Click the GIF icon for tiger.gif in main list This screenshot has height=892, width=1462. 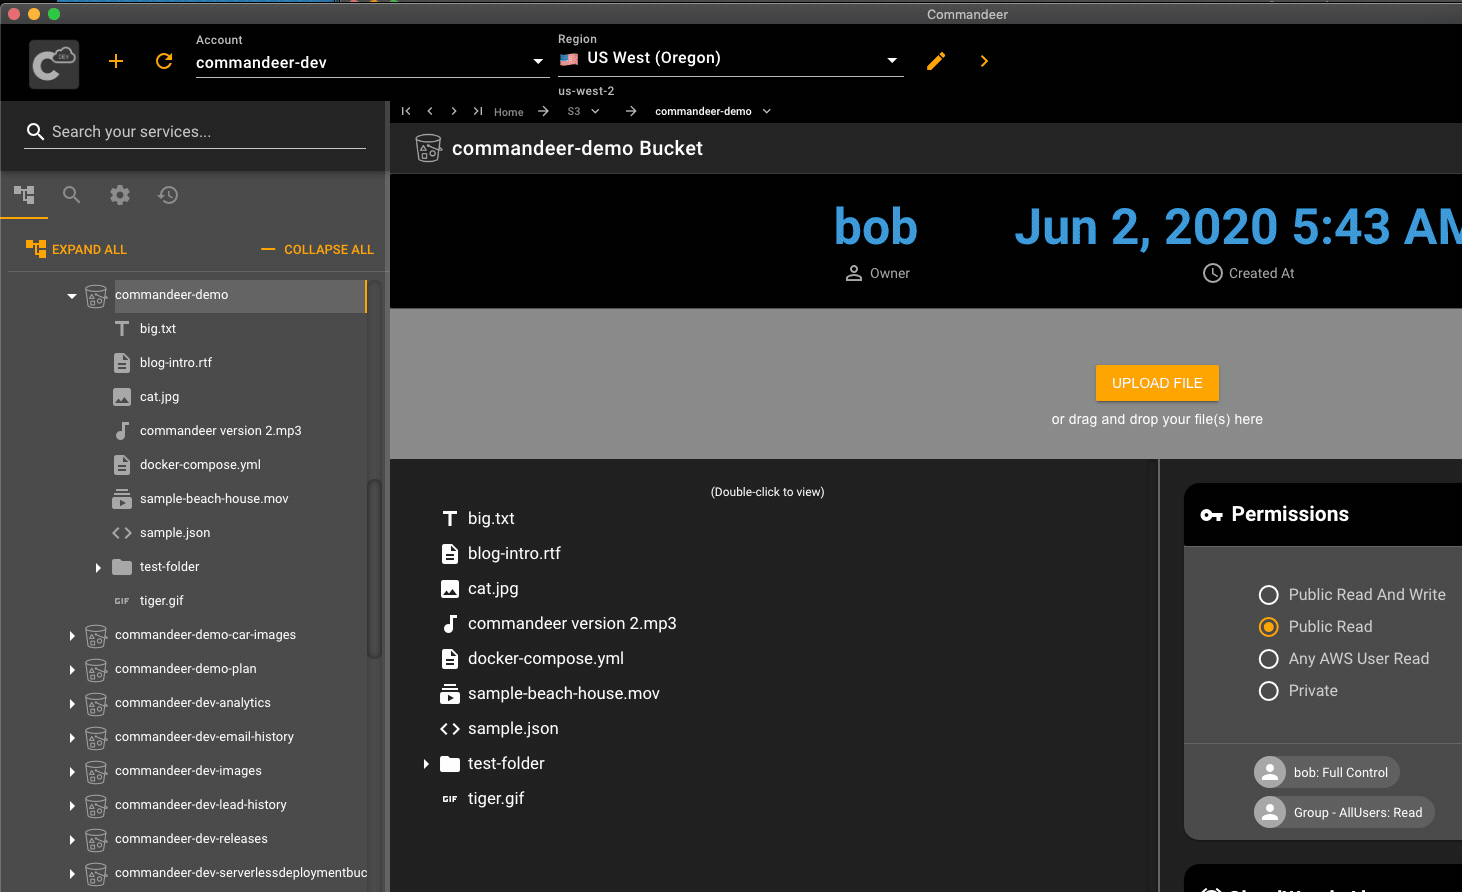click(450, 799)
